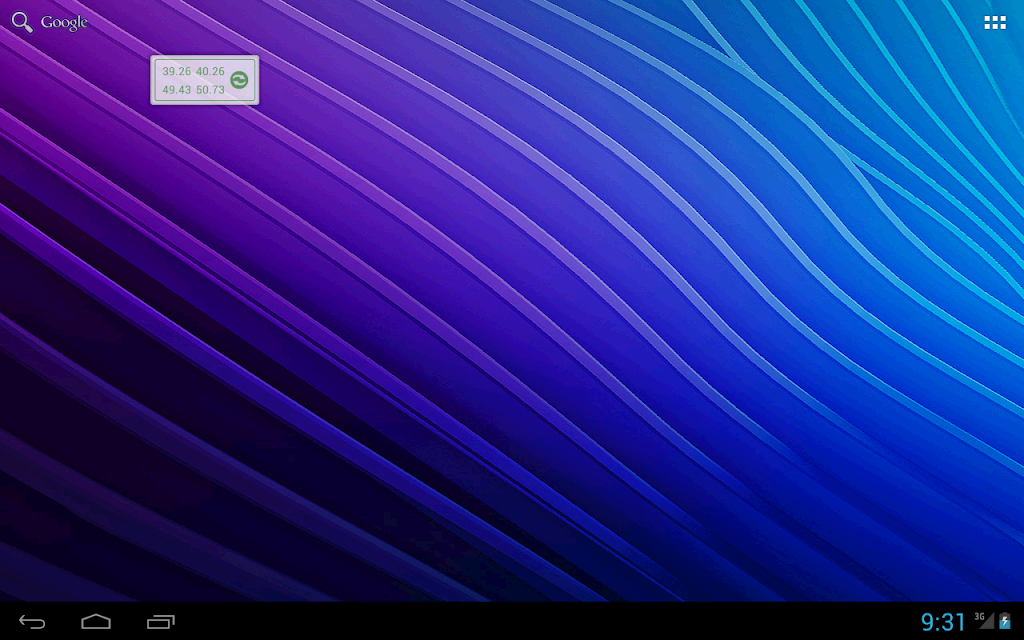The height and width of the screenshot is (640, 1024).
Task: Go back with the navigation arrow
Action: tap(32, 622)
